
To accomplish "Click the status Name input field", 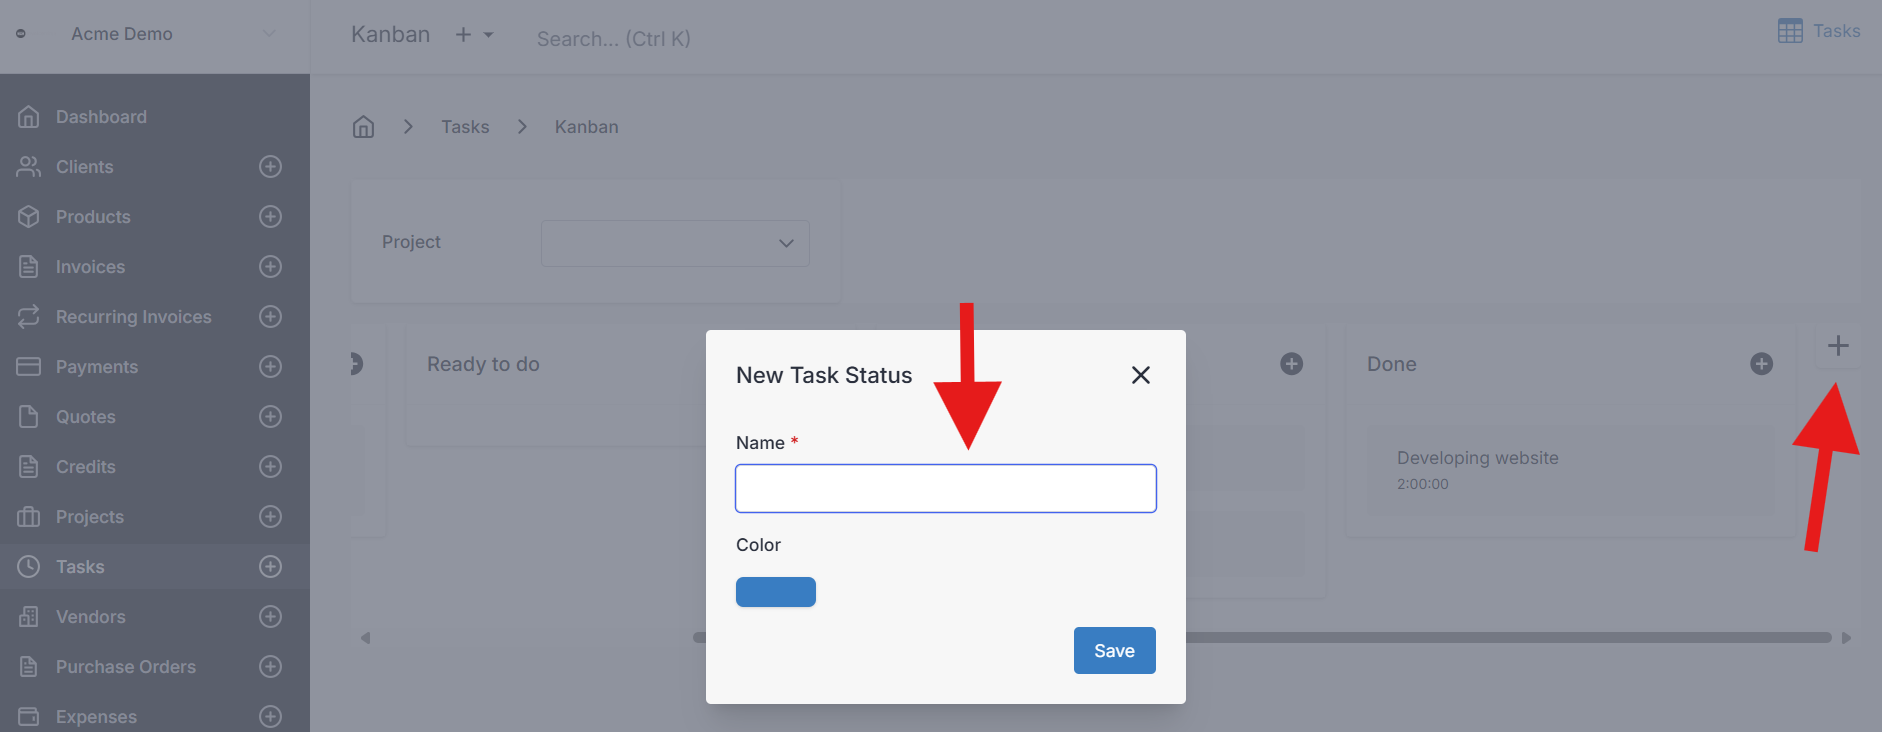I will (946, 489).
